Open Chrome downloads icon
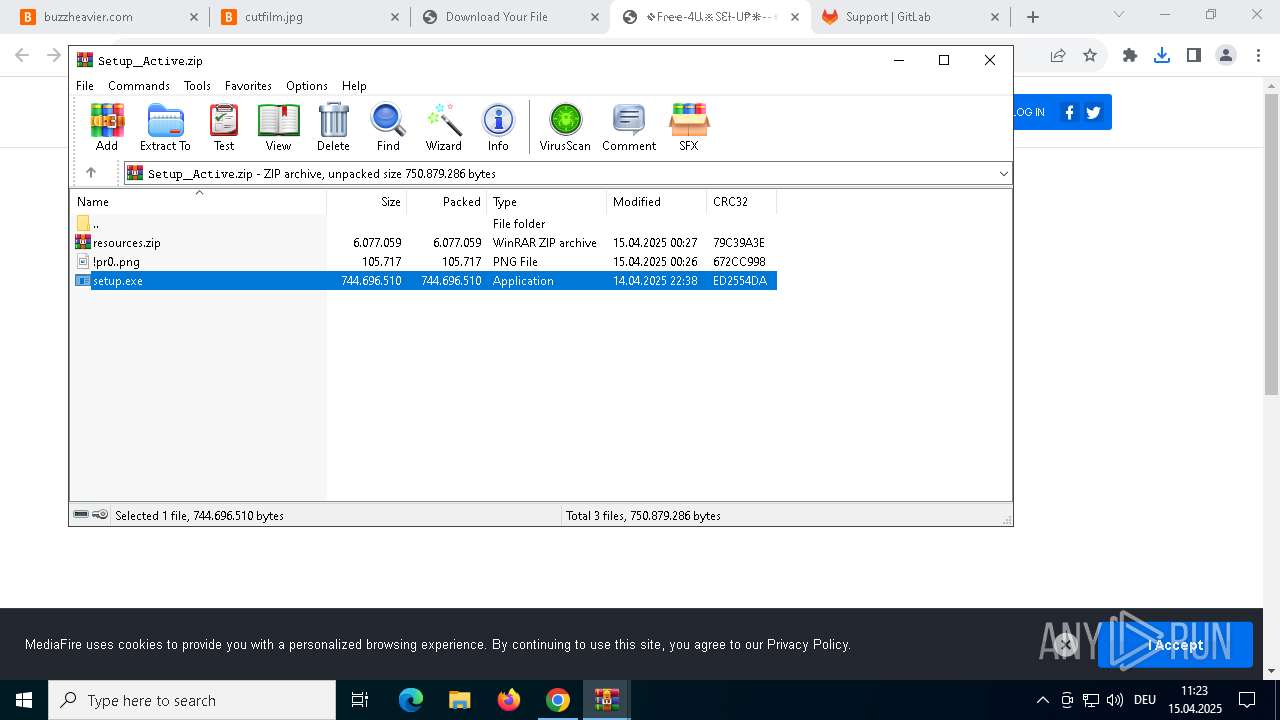 [1162, 56]
